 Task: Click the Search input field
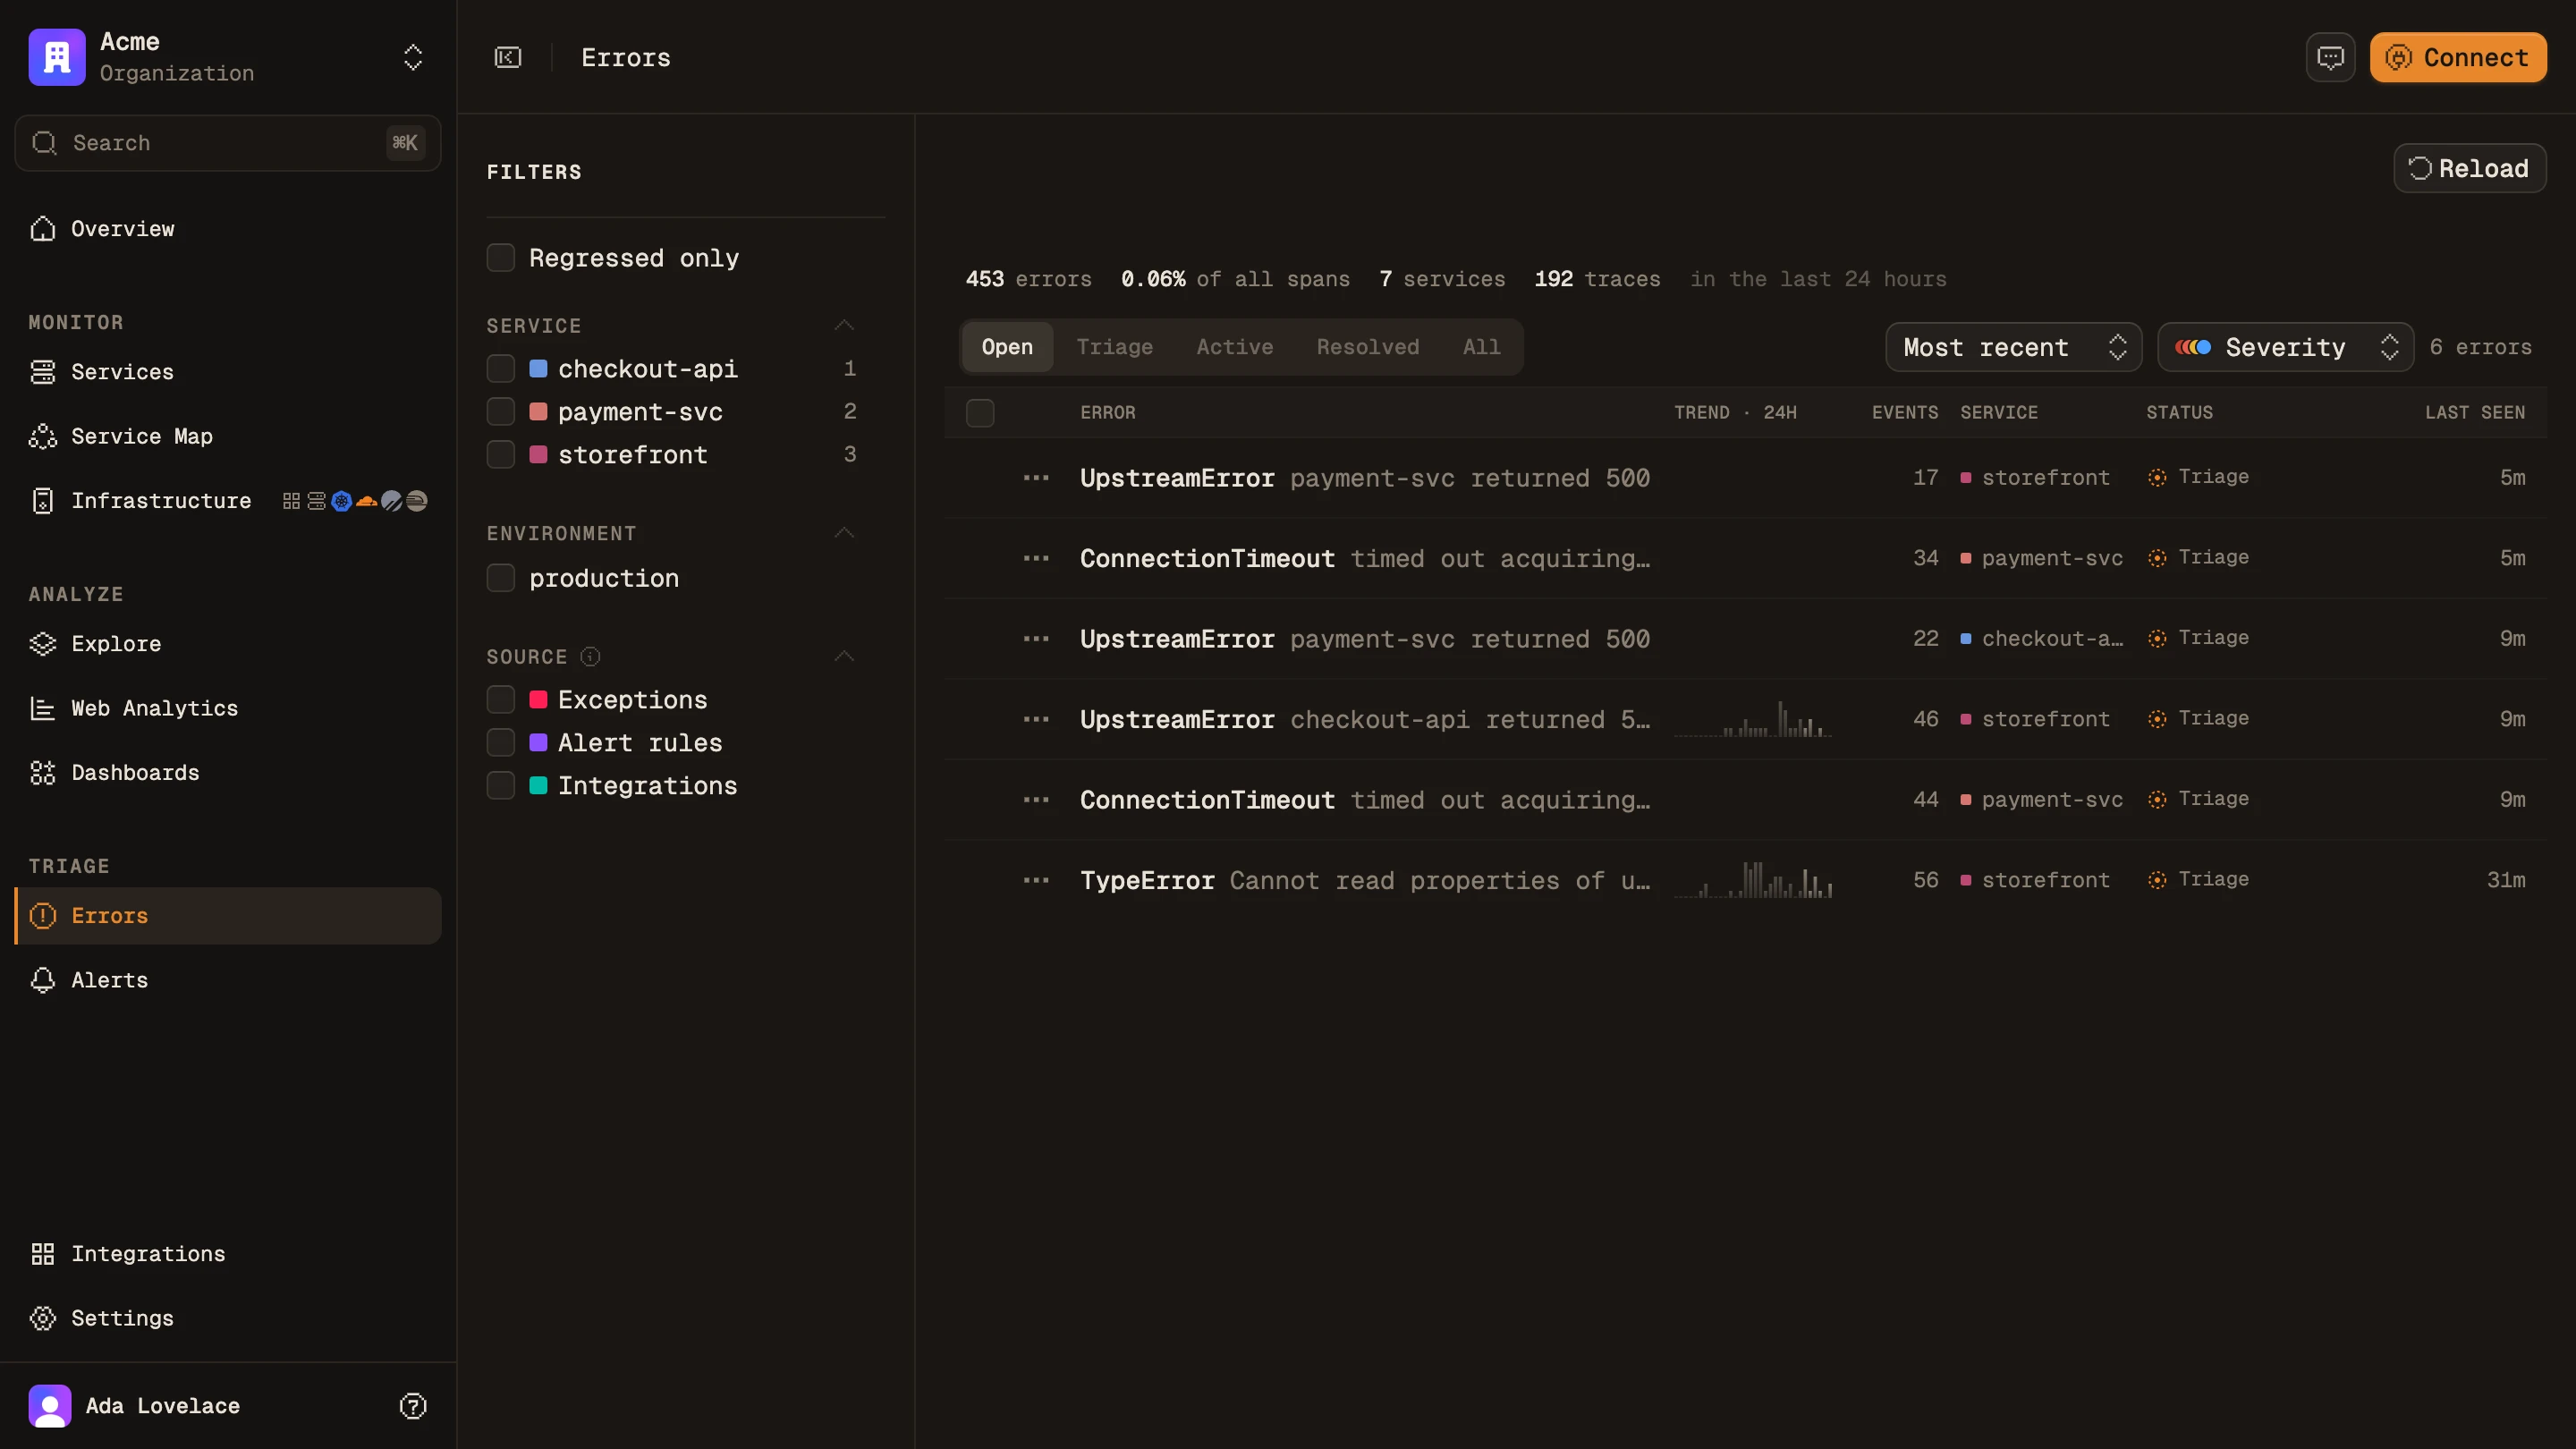(x=228, y=143)
